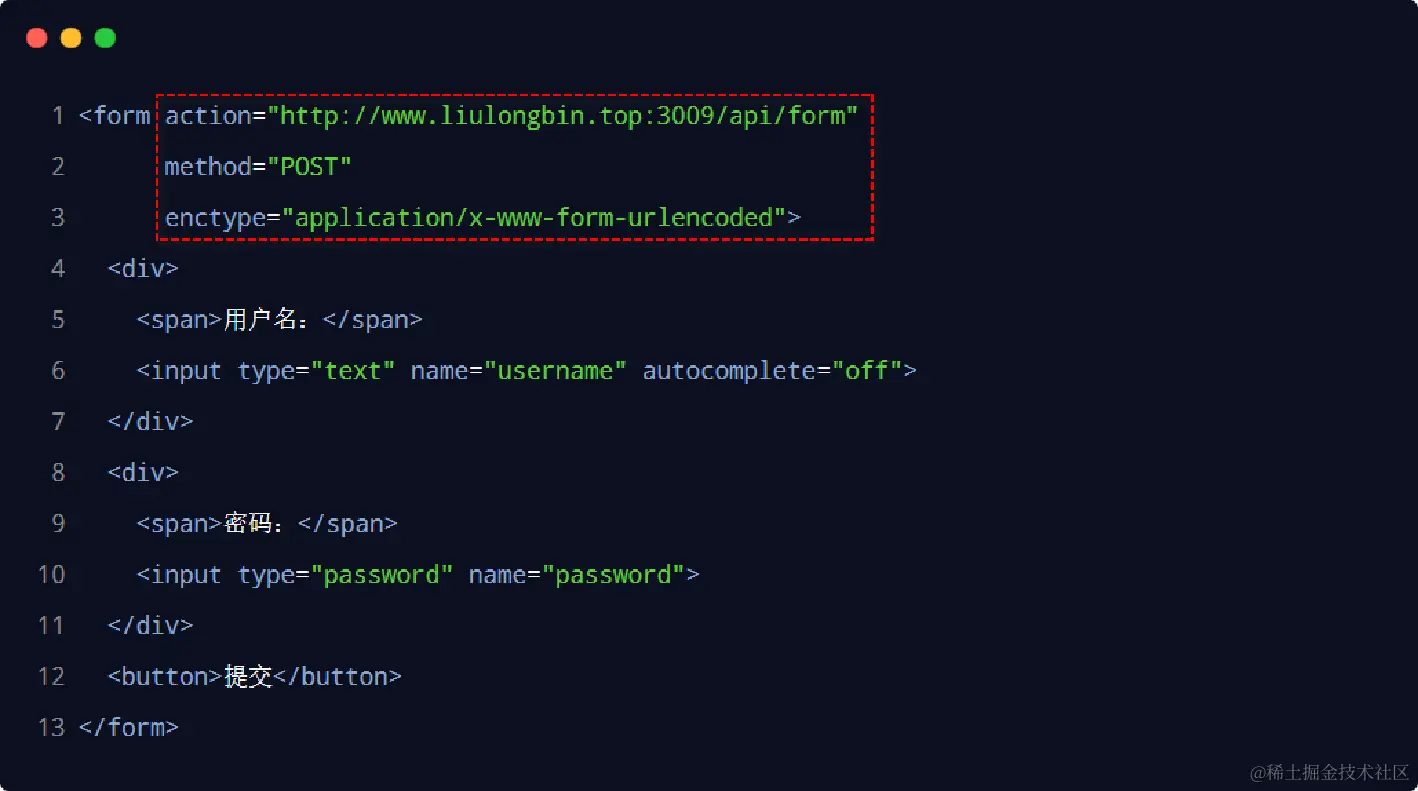Viewport: 1418px width, 791px height.
Task: Click the 稀土掘金技术社区 watermark
Action: pyautogui.click(x=1329, y=772)
